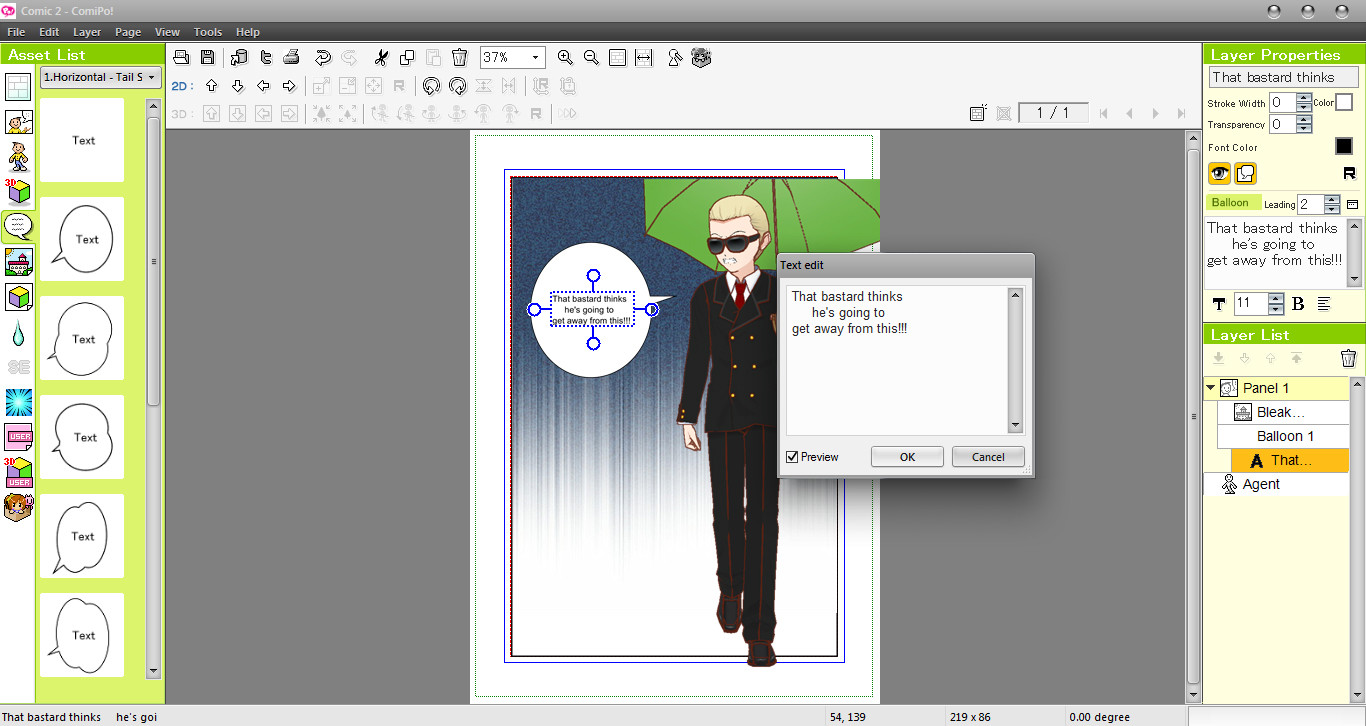Open the Tools menu
The width and height of the screenshot is (1366, 726).
208,31
